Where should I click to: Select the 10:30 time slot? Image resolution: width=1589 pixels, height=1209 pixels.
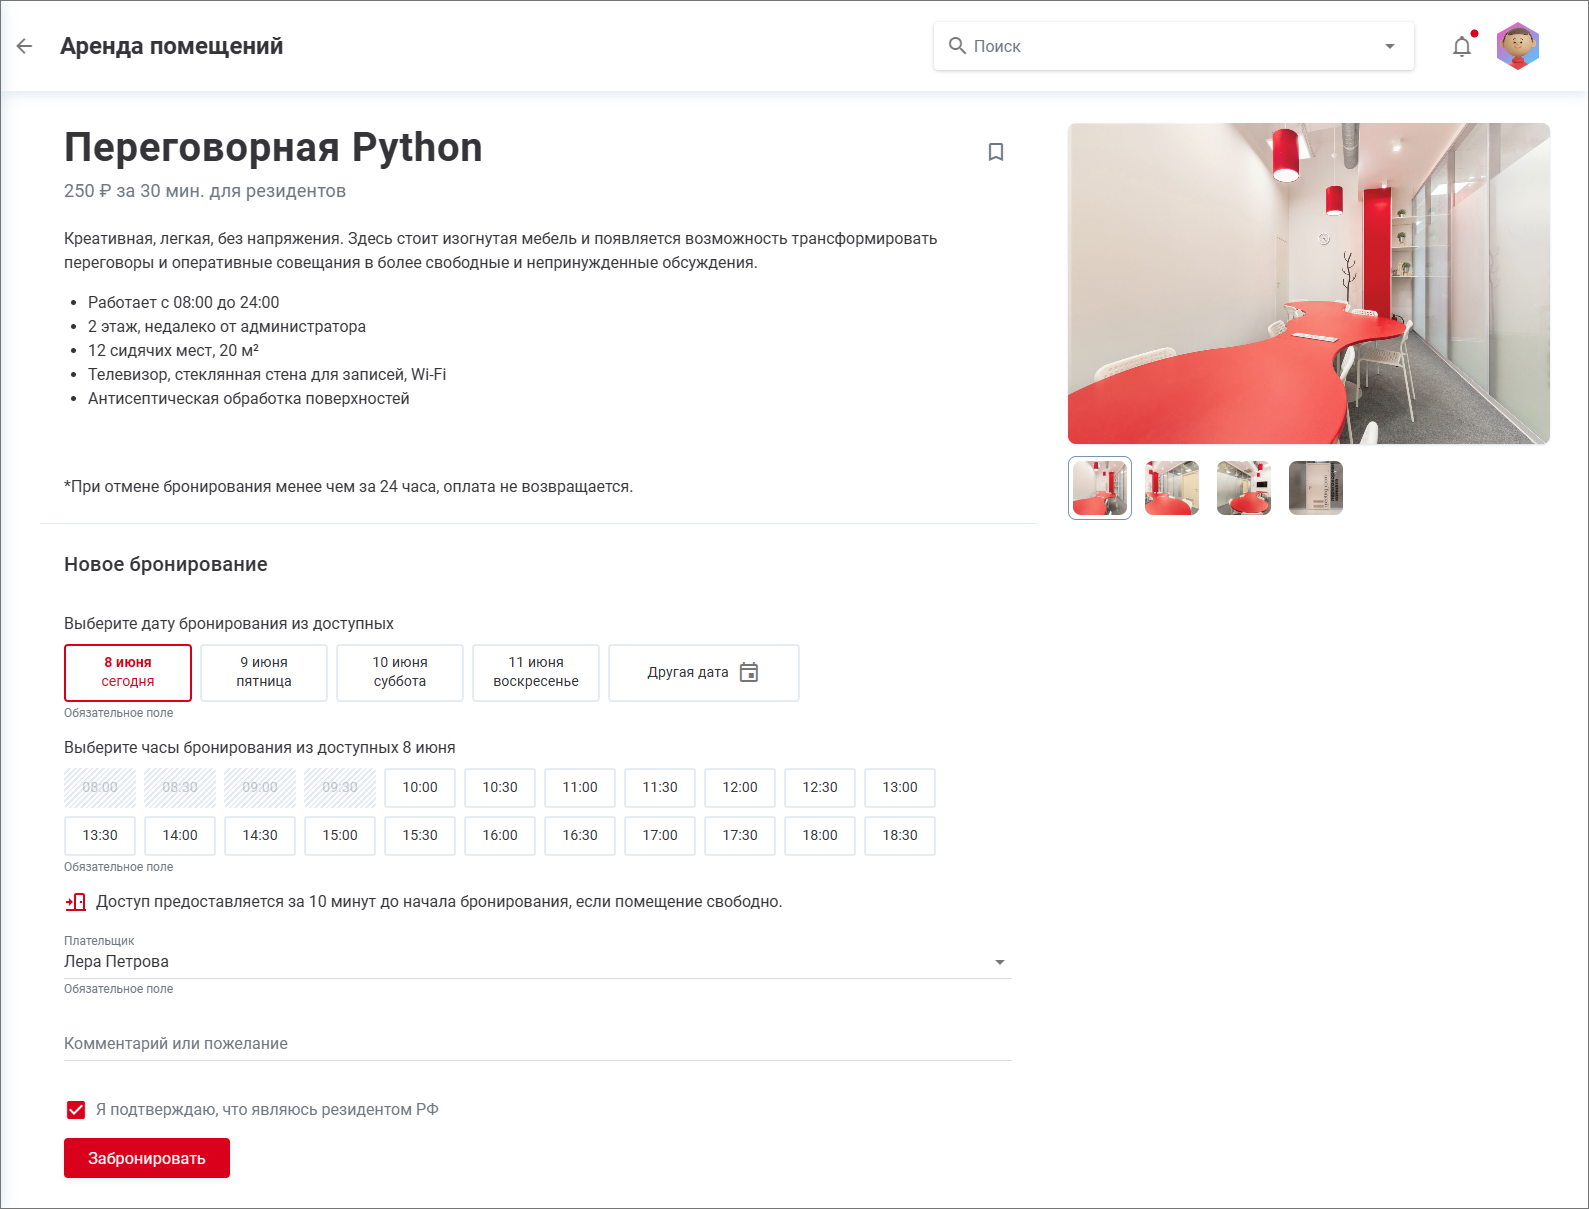pyautogui.click(x=500, y=788)
